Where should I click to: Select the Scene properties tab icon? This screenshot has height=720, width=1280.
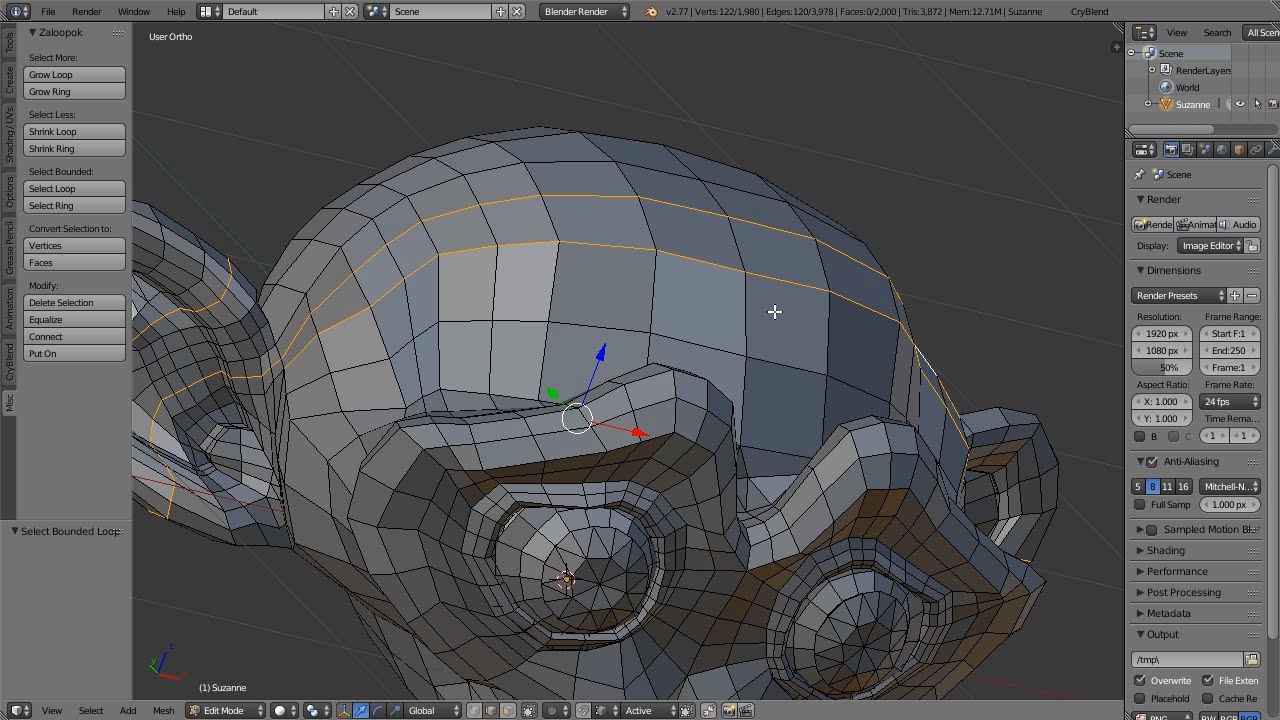pyautogui.click(x=1205, y=150)
